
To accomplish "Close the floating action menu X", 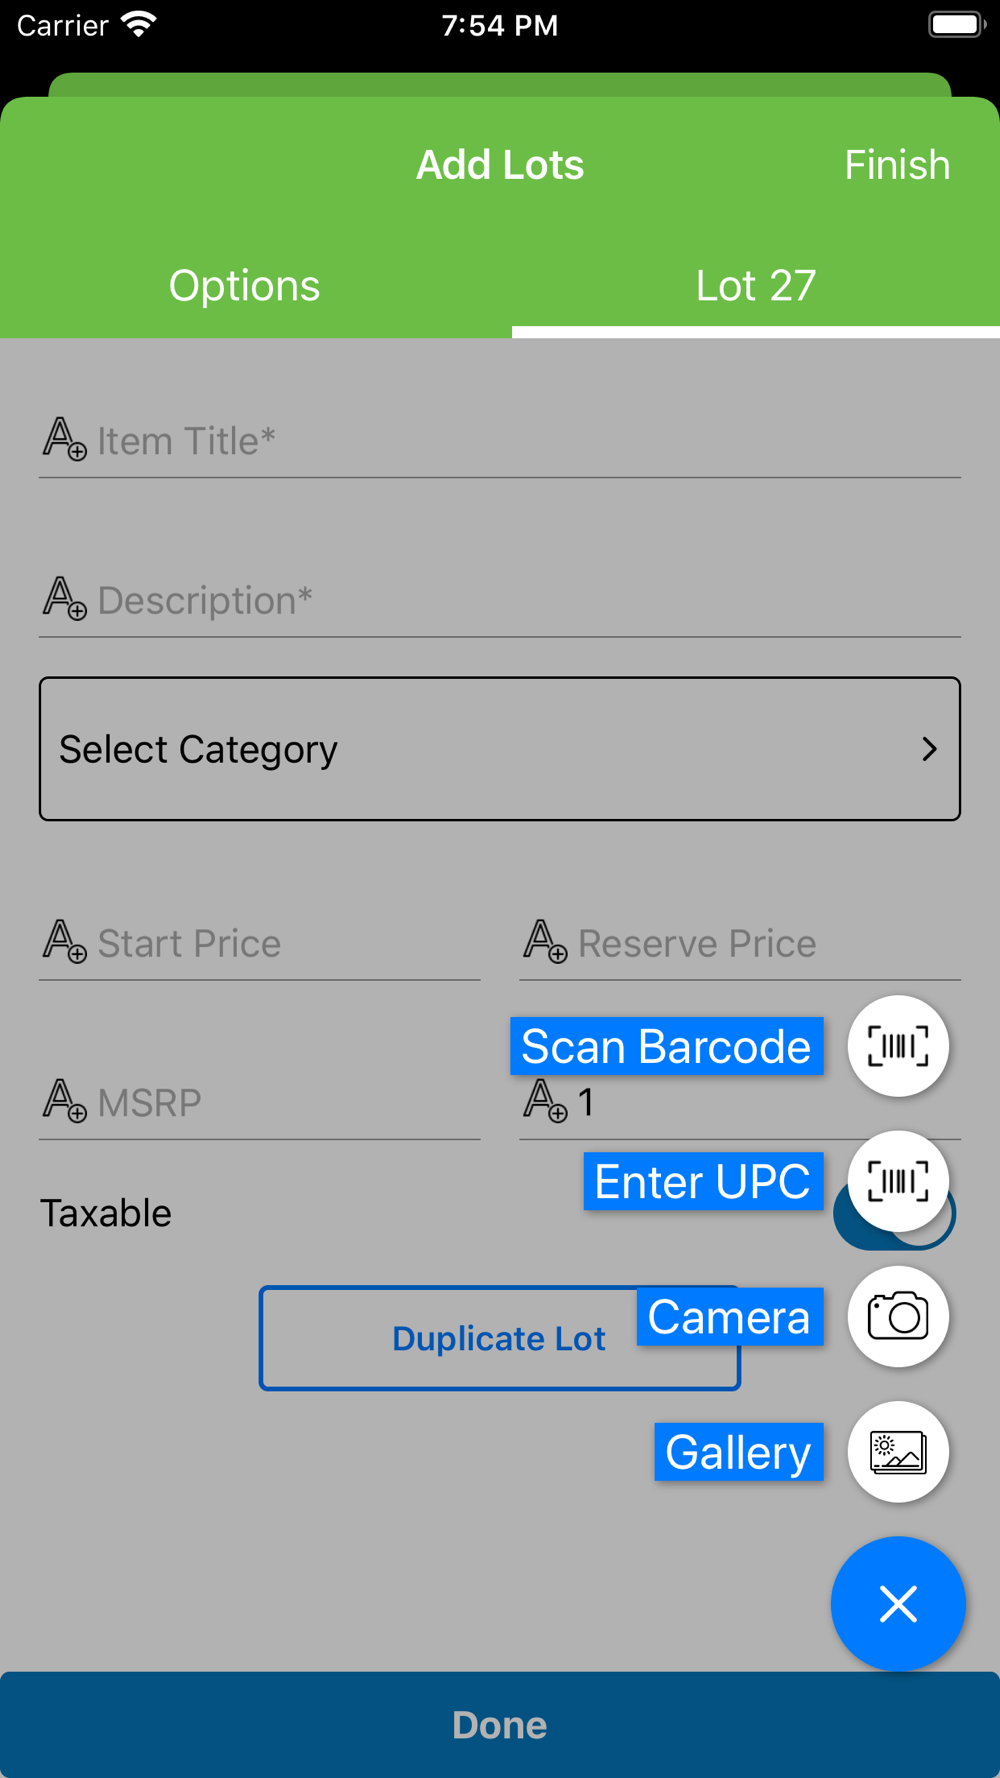I will click(x=898, y=1604).
